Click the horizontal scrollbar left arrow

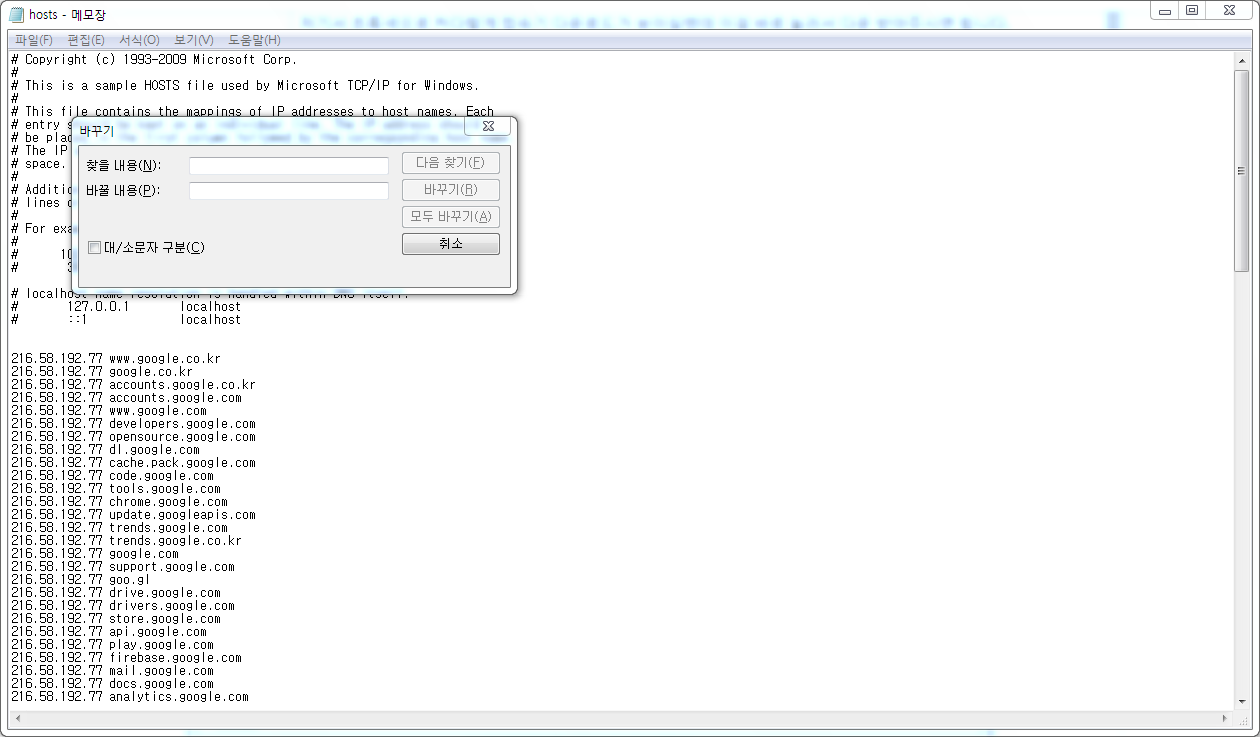17,719
